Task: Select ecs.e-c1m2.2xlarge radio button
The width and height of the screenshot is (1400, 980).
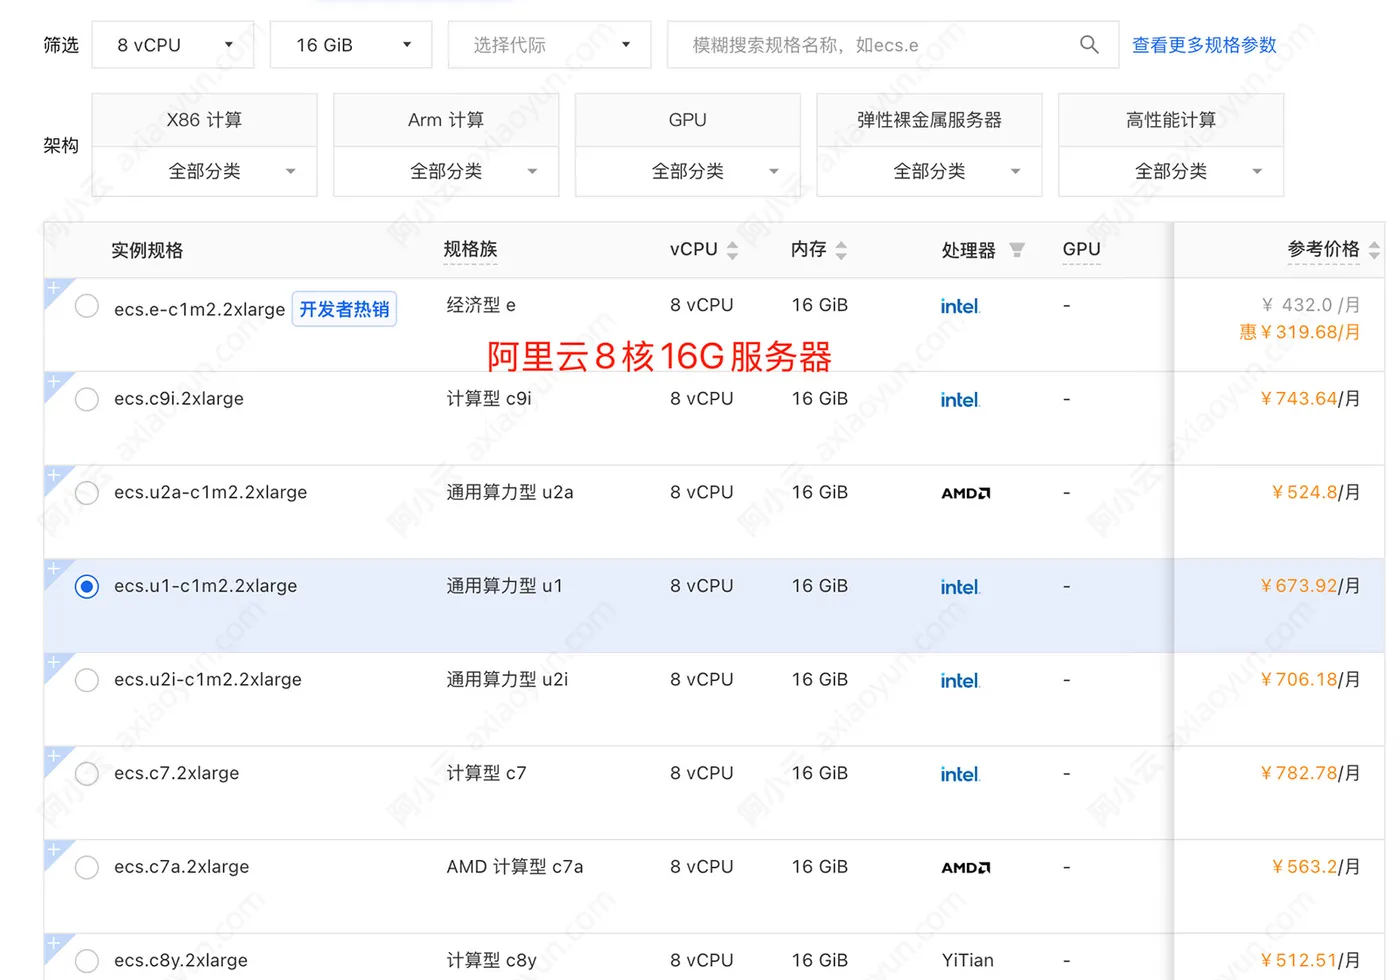Action: click(87, 306)
